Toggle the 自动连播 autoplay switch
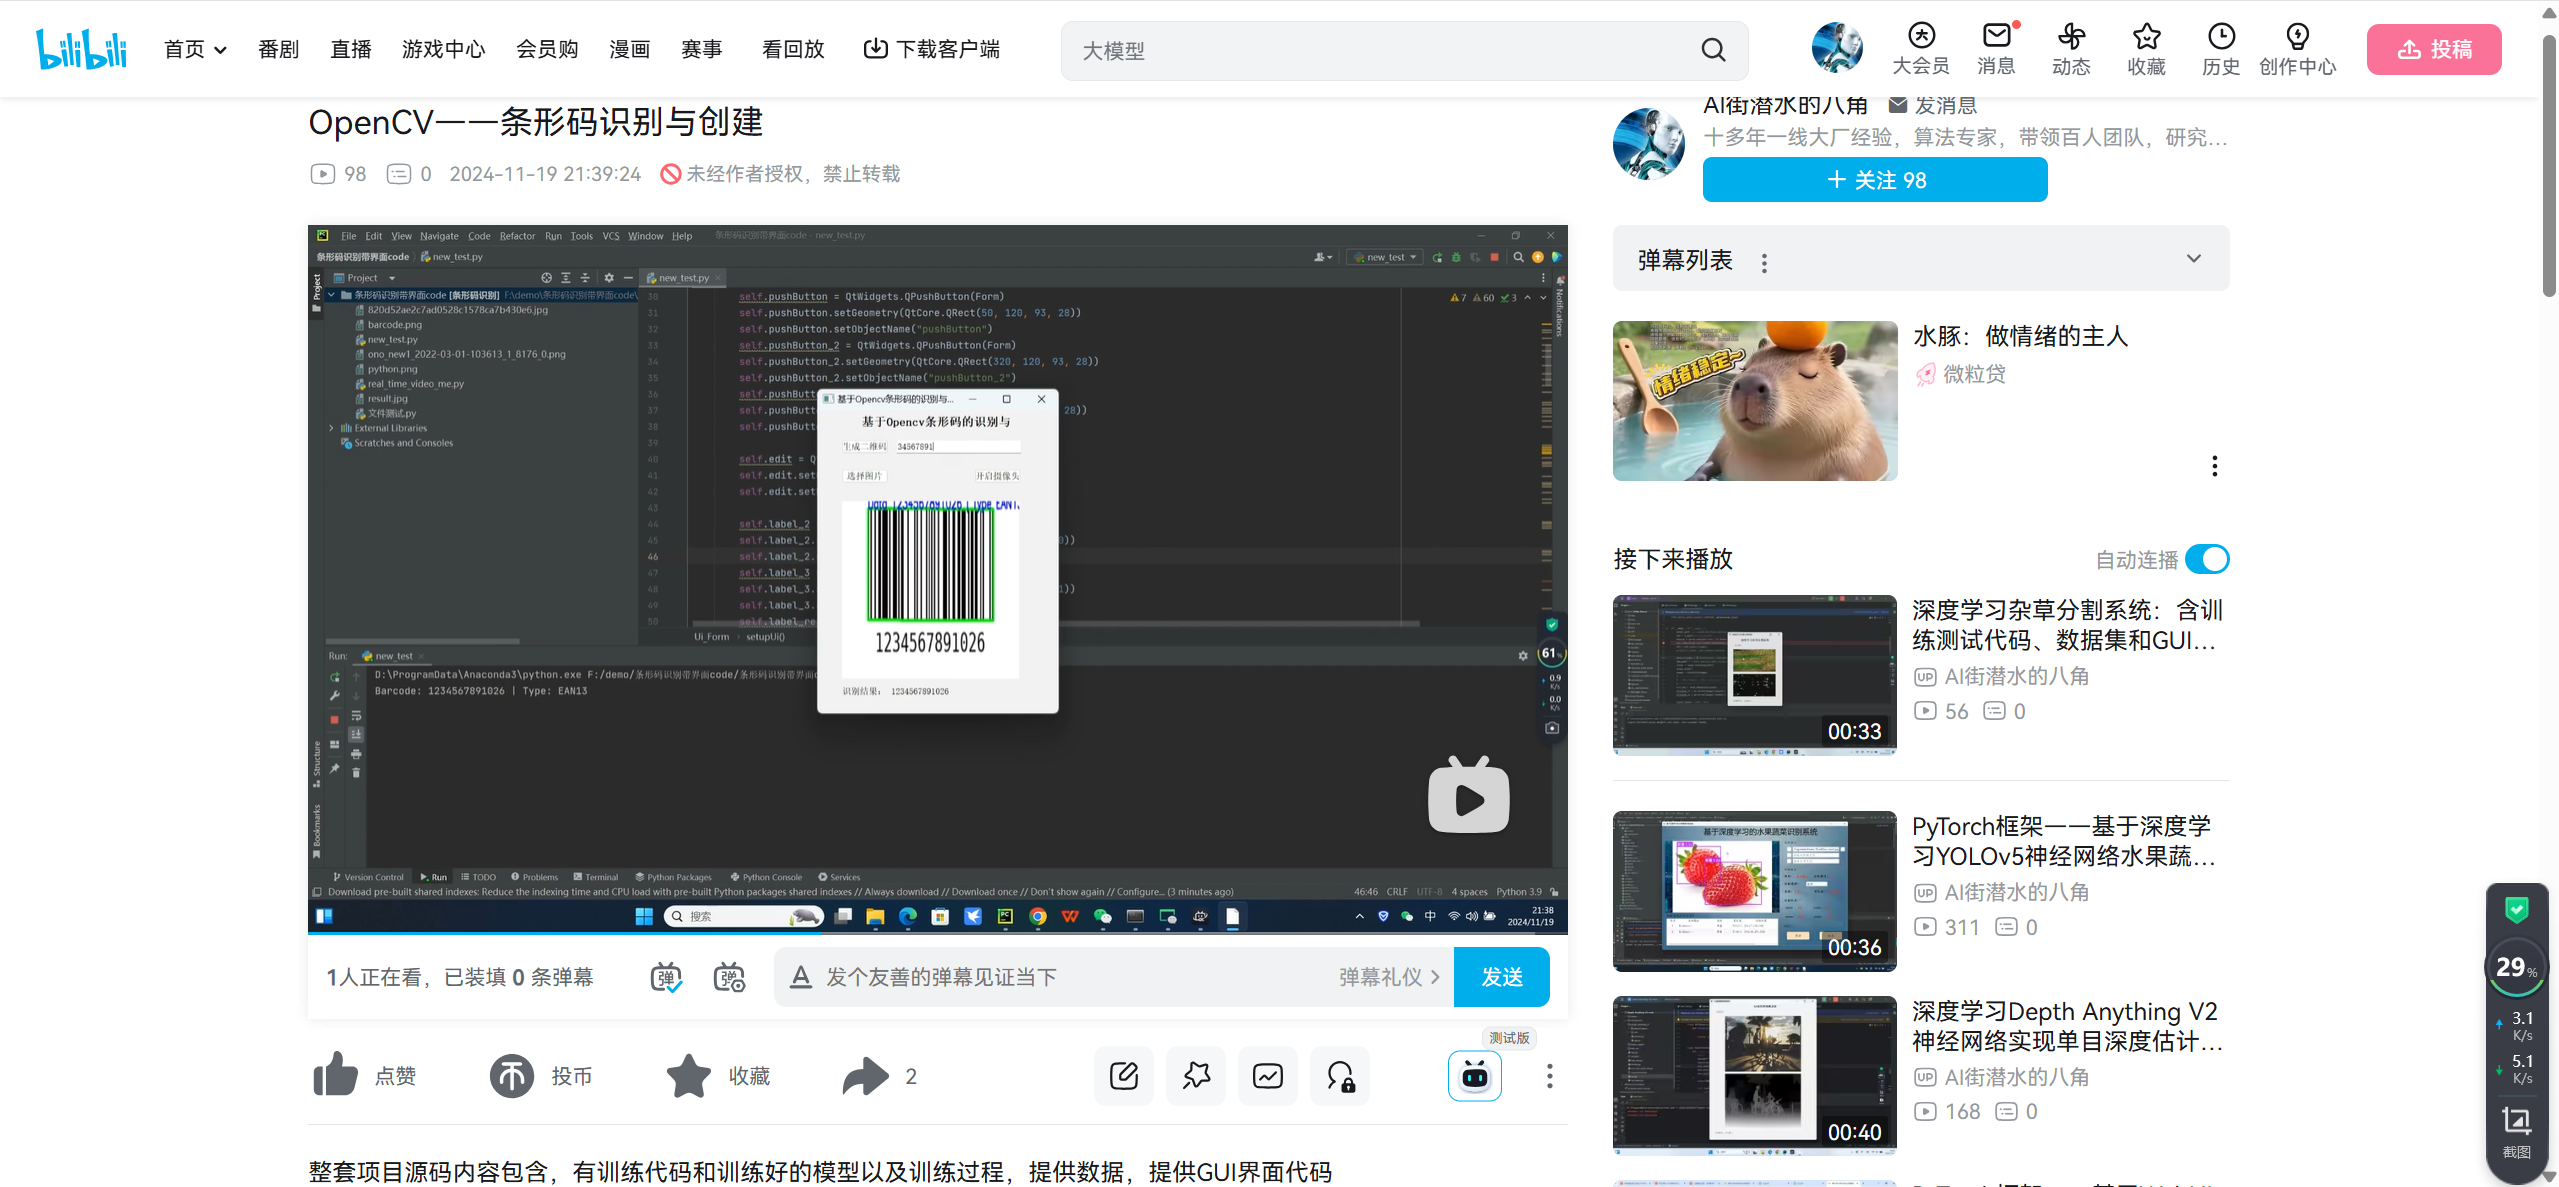 [x=2207, y=559]
